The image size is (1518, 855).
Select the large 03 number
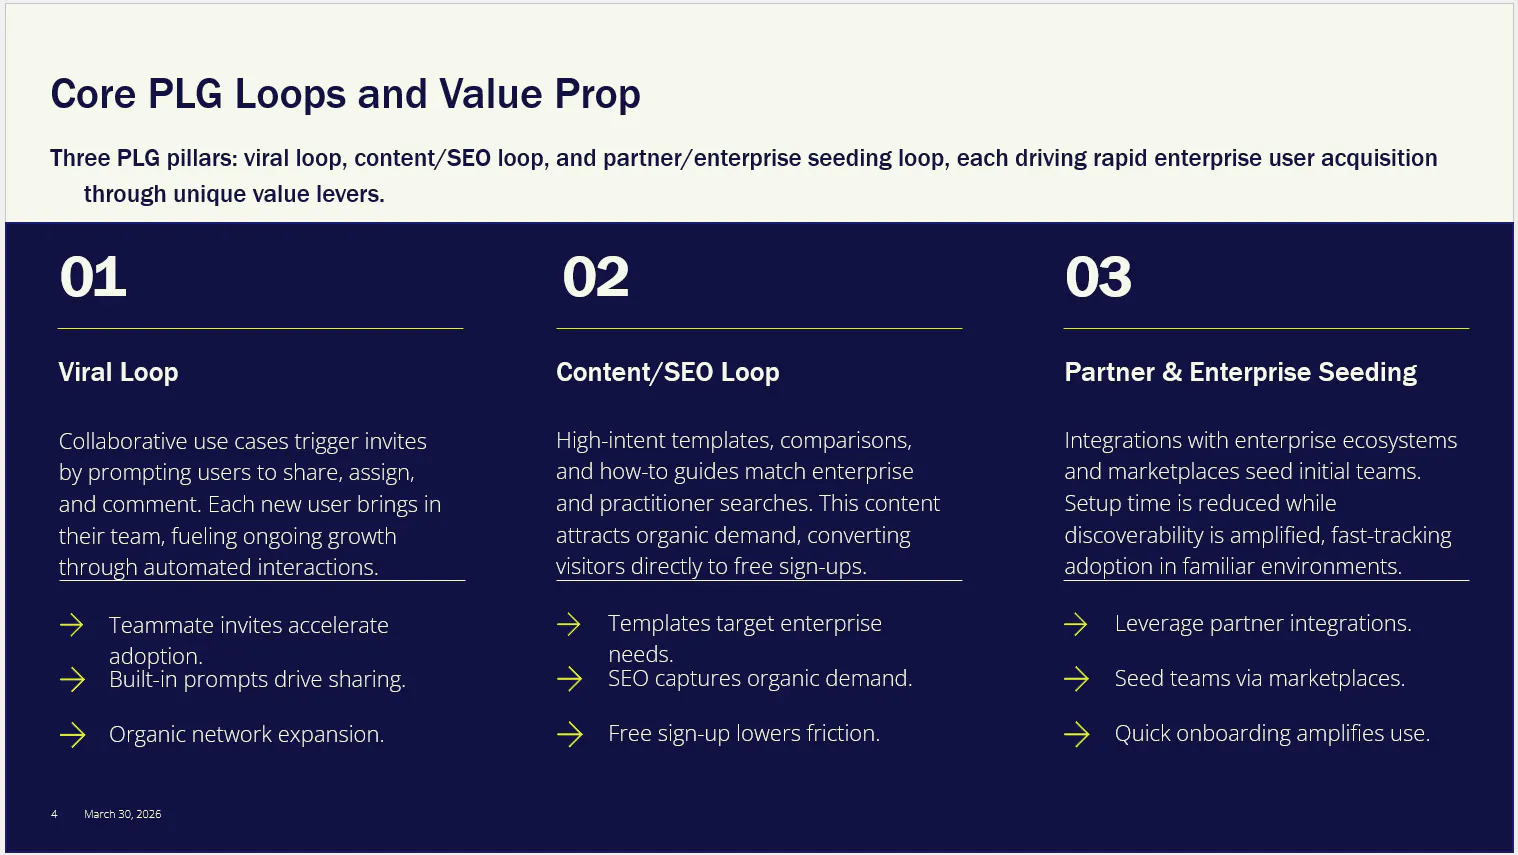click(1098, 277)
